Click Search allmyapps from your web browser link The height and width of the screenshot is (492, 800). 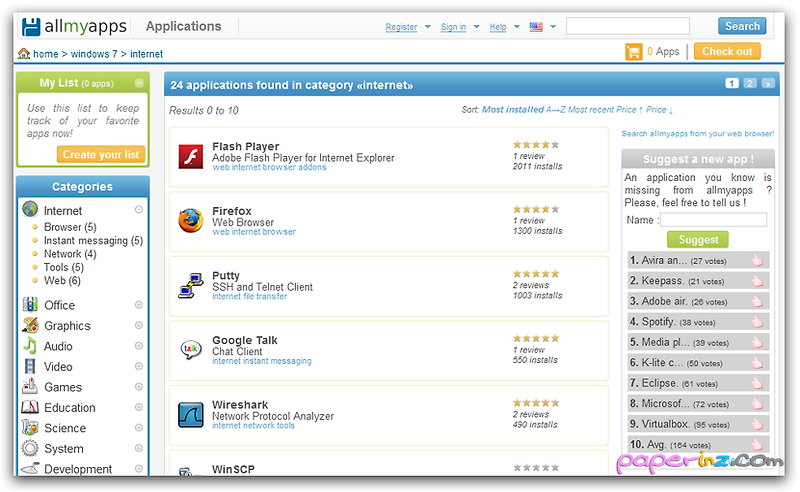click(x=697, y=134)
